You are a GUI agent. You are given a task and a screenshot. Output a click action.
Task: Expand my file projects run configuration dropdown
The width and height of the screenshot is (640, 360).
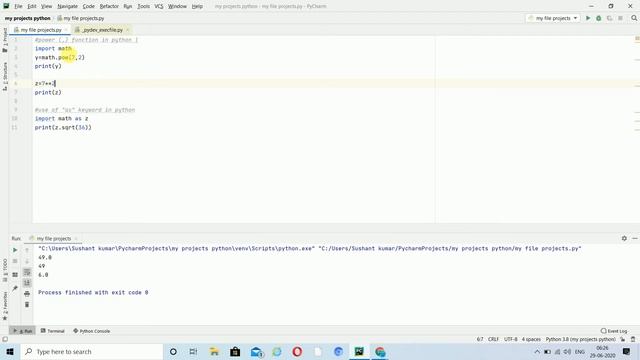tap(553, 18)
